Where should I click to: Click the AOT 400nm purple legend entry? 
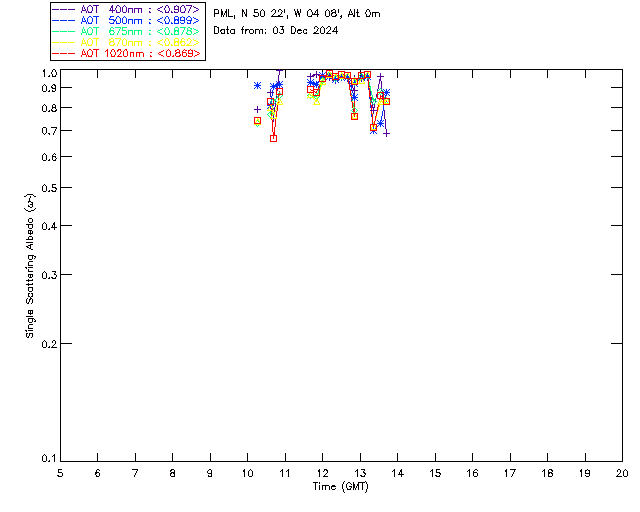click(126, 9)
